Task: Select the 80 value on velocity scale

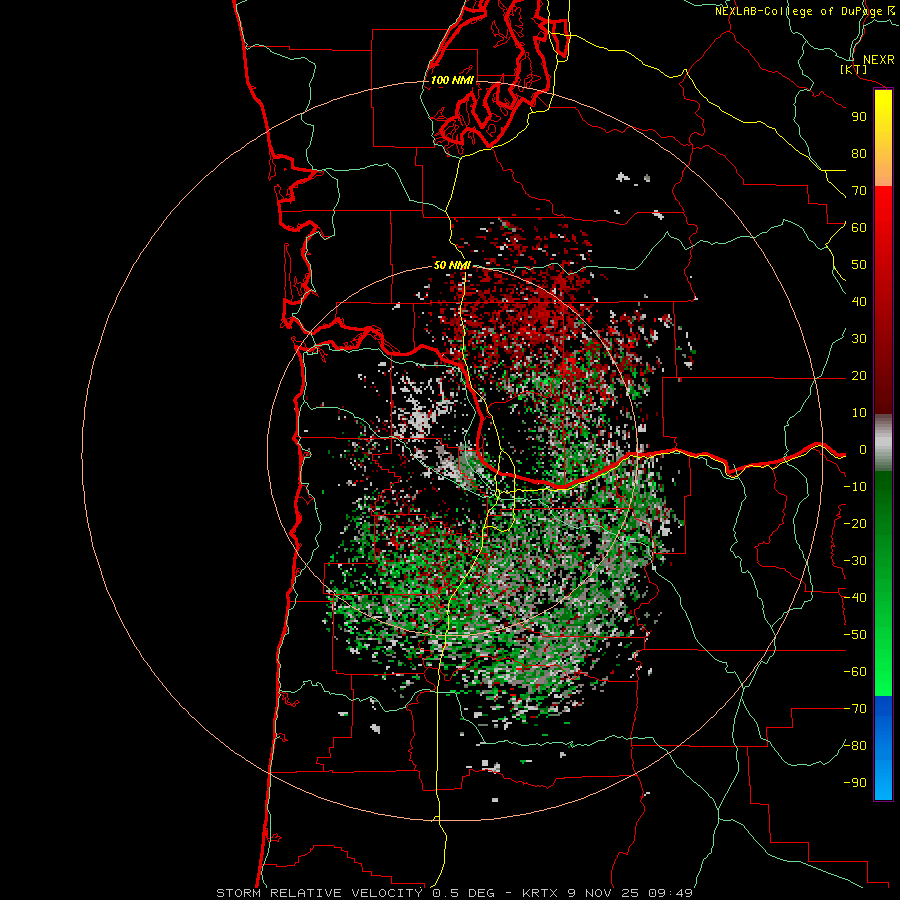Action: click(859, 153)
